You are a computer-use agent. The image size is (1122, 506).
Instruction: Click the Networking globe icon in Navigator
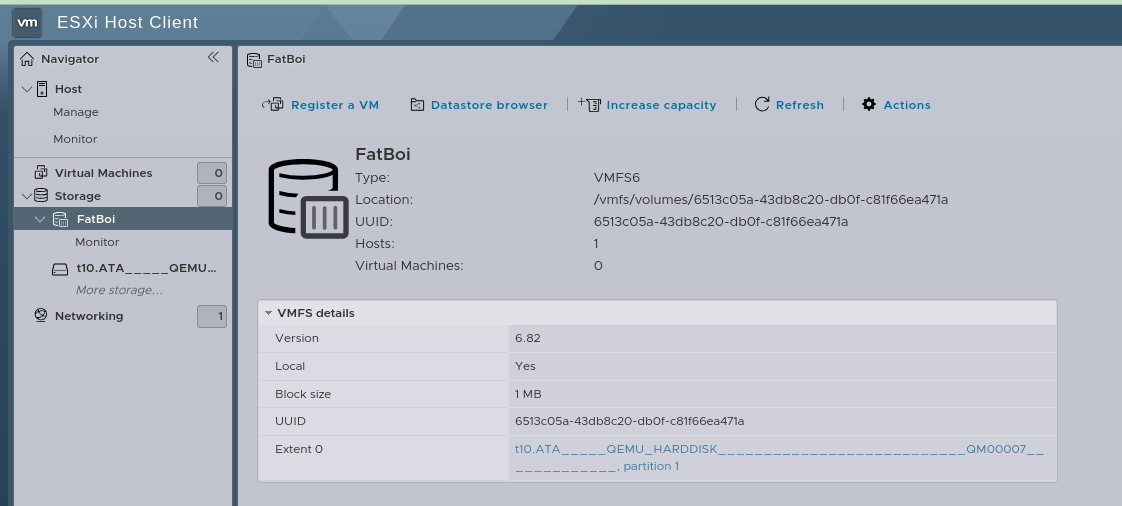click(x=41, y=316)
